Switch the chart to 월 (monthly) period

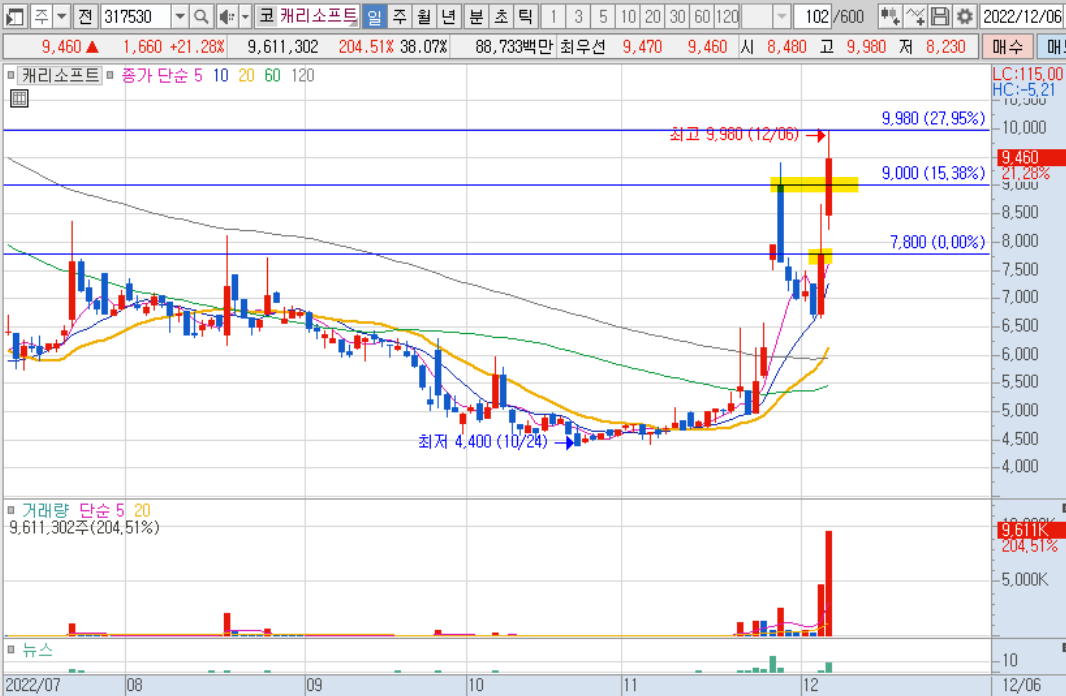(424, 16)
